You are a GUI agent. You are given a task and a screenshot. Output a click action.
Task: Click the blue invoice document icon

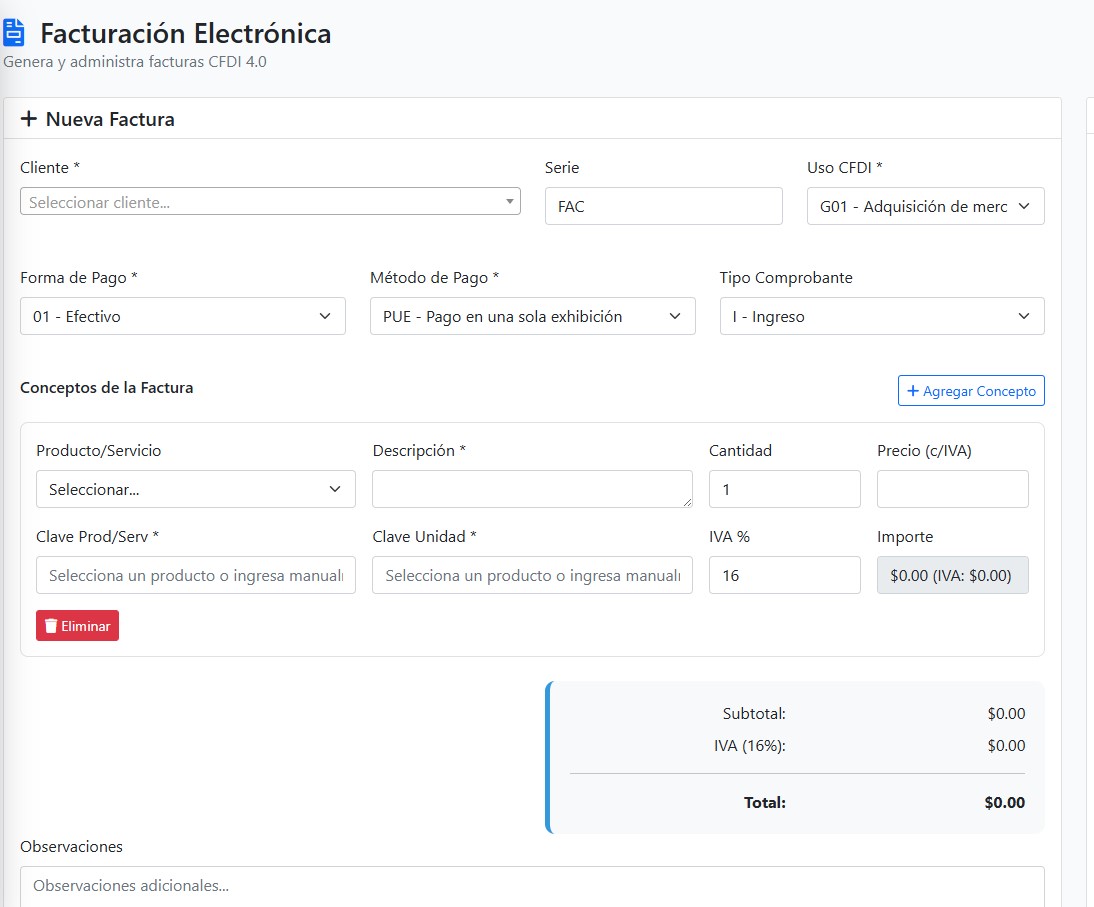point(13,33)
